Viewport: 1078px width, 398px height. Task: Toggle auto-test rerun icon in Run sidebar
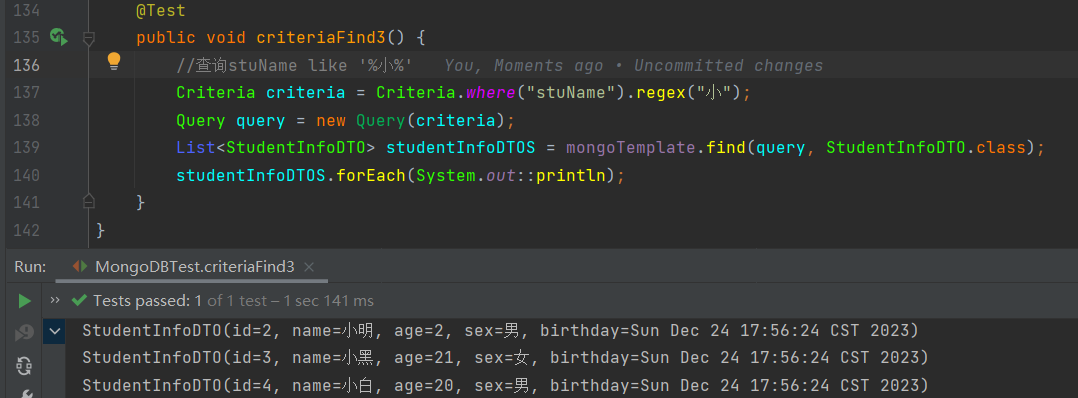[x=25, y=365]
